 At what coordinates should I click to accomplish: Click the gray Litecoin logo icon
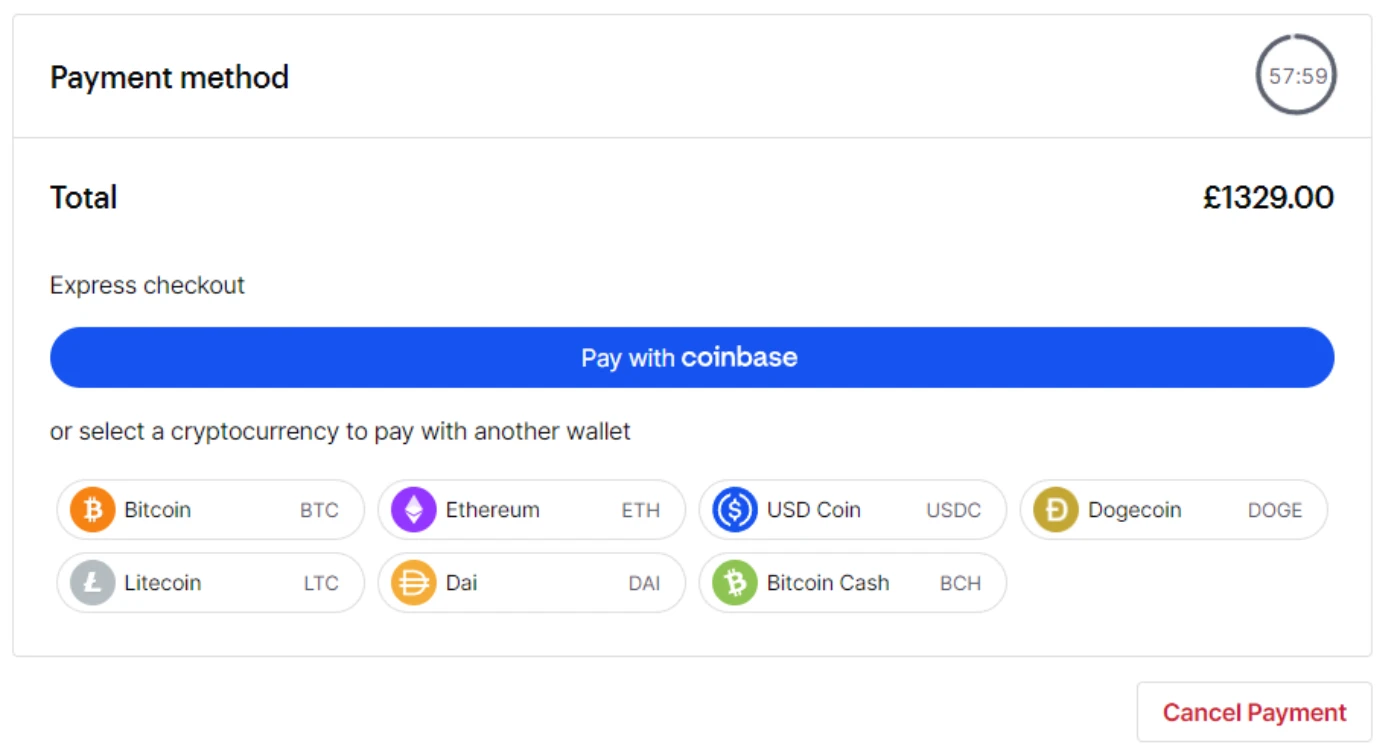[x=93, y=583]
